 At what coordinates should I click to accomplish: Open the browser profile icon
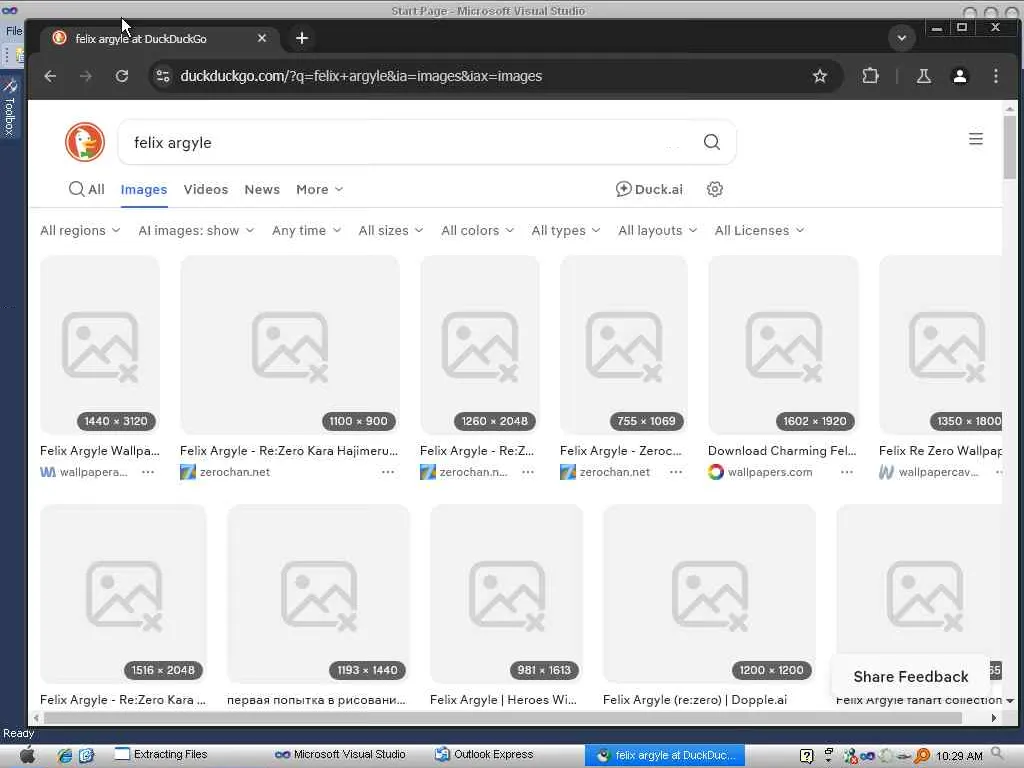coord(959,76)
